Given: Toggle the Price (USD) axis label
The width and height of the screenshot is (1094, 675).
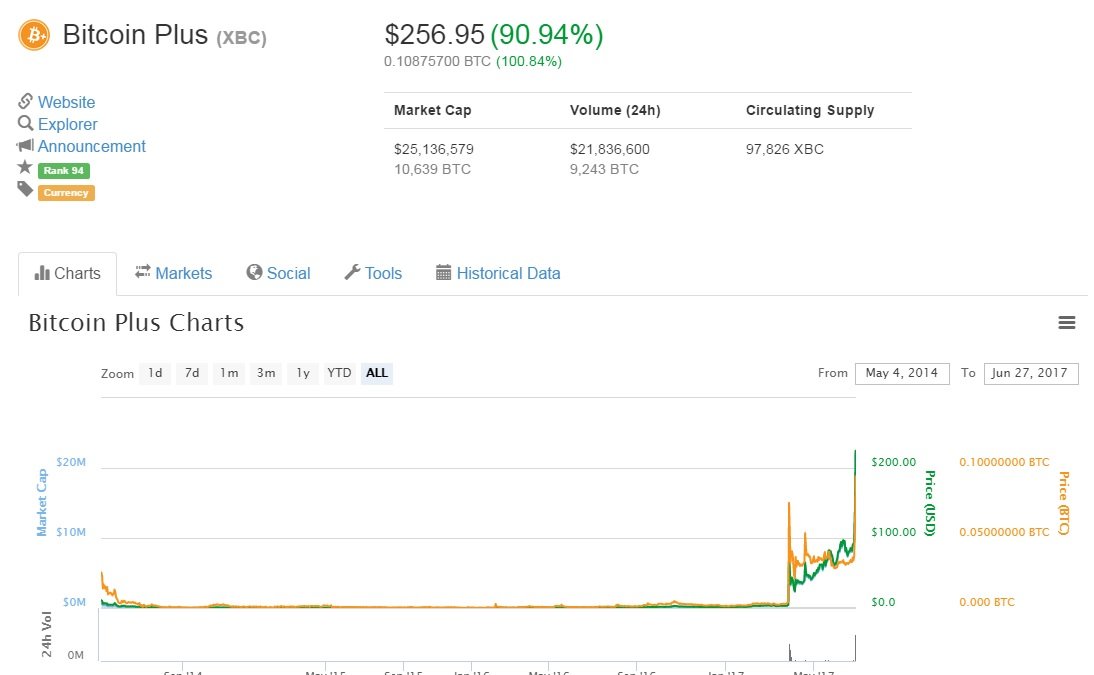Looking at the screenshot, I should coord(929,503).
